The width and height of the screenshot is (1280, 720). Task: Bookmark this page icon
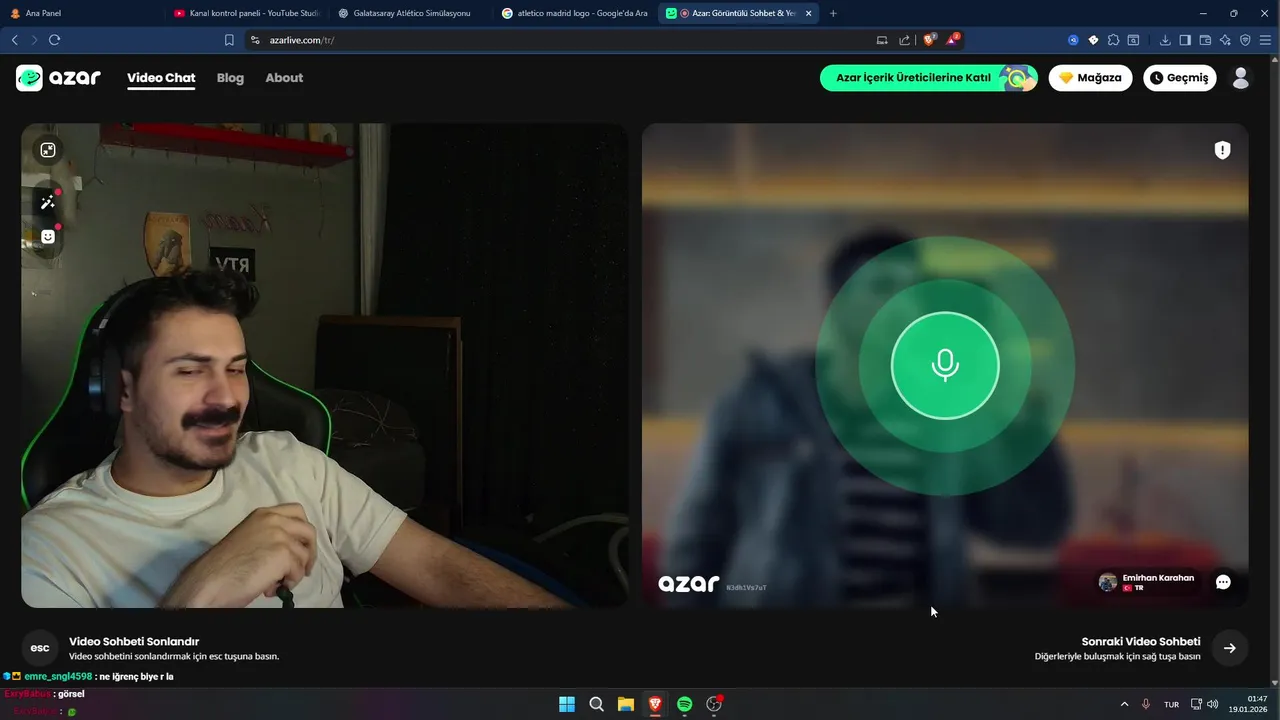point(229,40)
